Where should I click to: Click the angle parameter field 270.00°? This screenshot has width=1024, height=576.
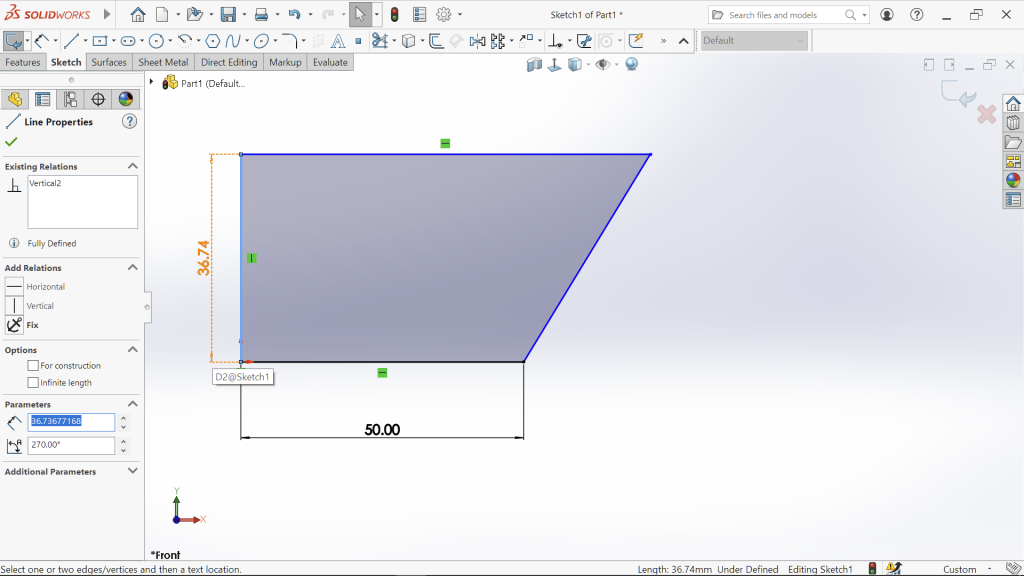click(x=71, y=445)
